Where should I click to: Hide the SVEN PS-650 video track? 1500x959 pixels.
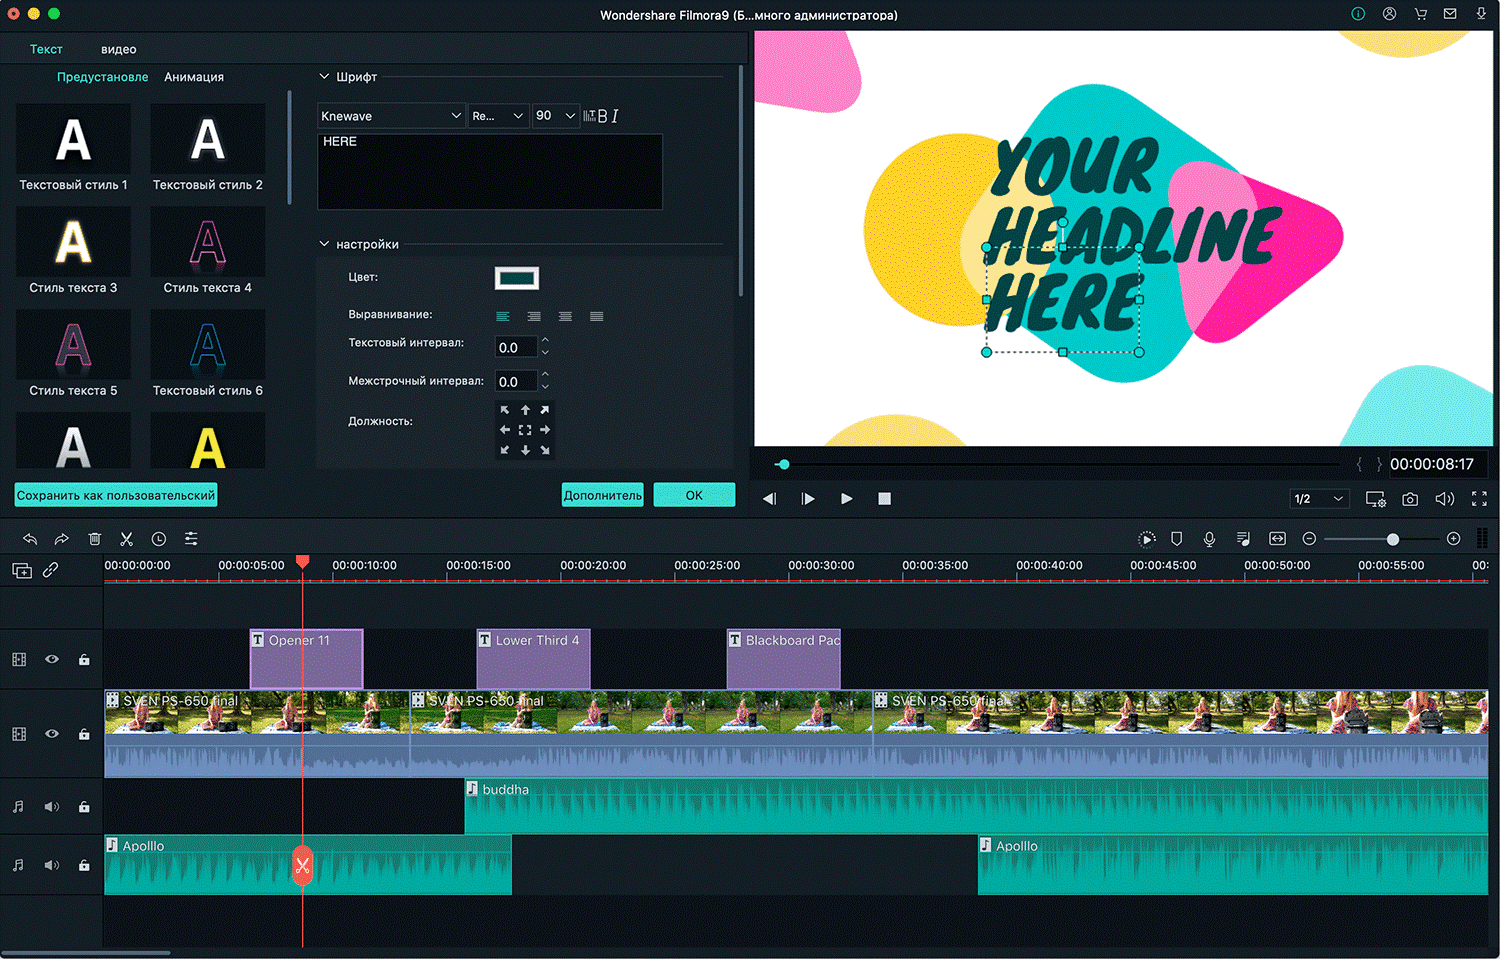[x=52, y=734]
